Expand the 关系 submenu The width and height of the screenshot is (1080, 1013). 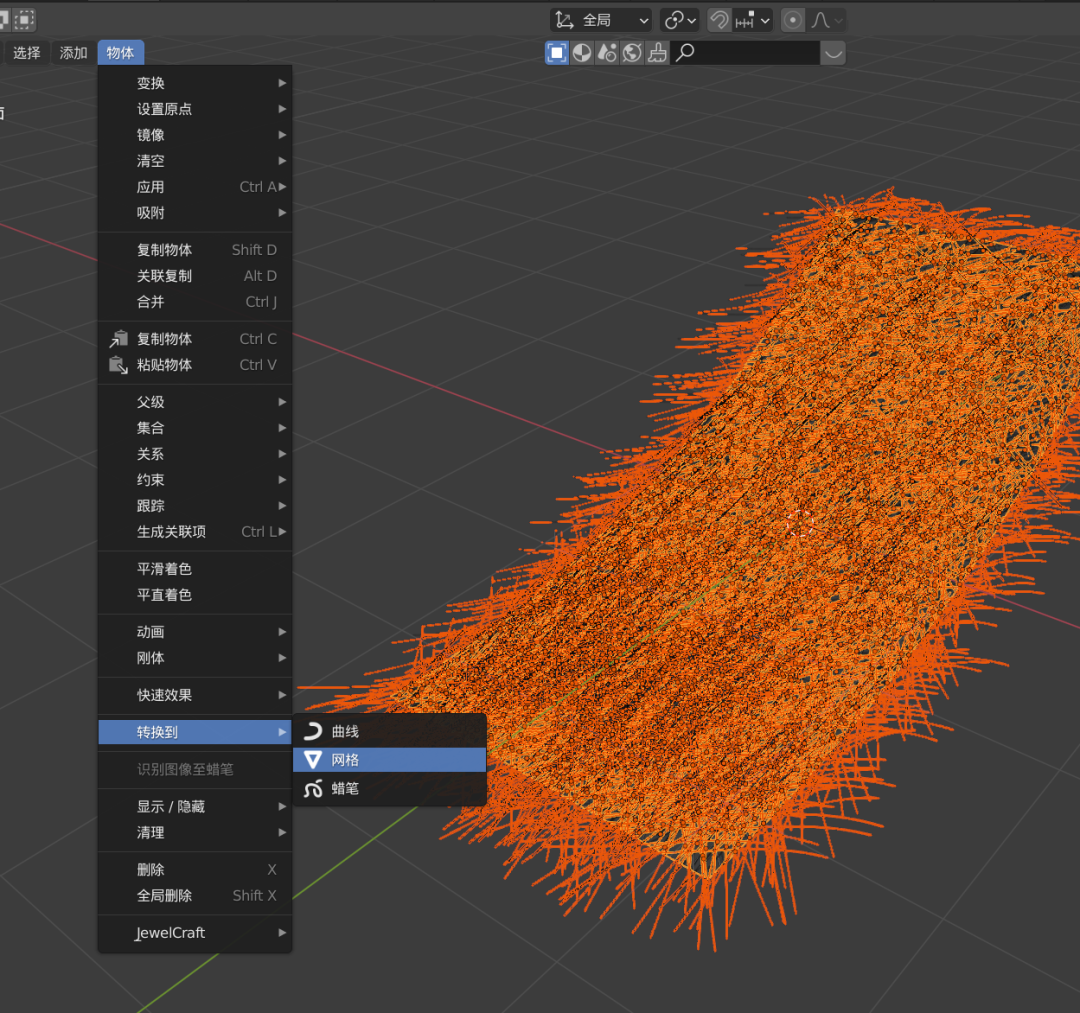tap(195, 455)
